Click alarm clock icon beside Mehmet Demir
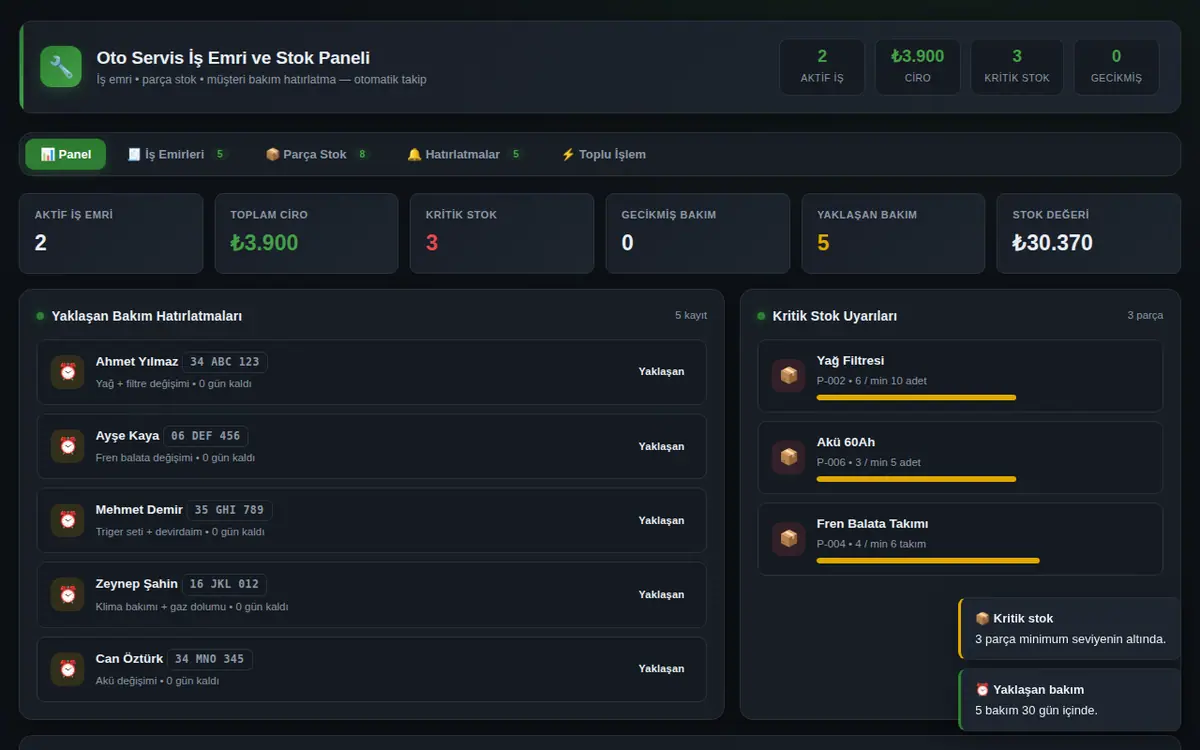Screen dimensions: 1200x750 click(x=68, y=520)
